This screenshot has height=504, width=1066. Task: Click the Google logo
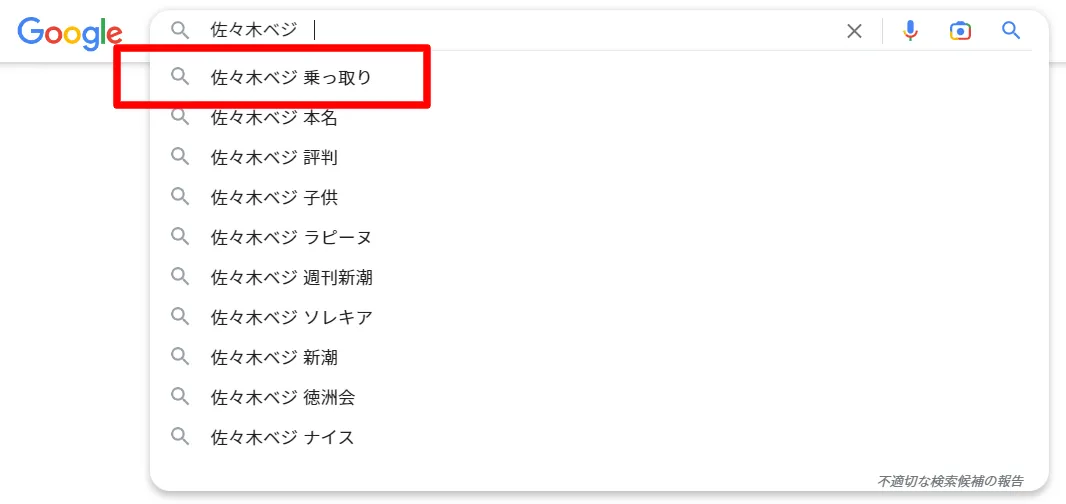(70, 33)
